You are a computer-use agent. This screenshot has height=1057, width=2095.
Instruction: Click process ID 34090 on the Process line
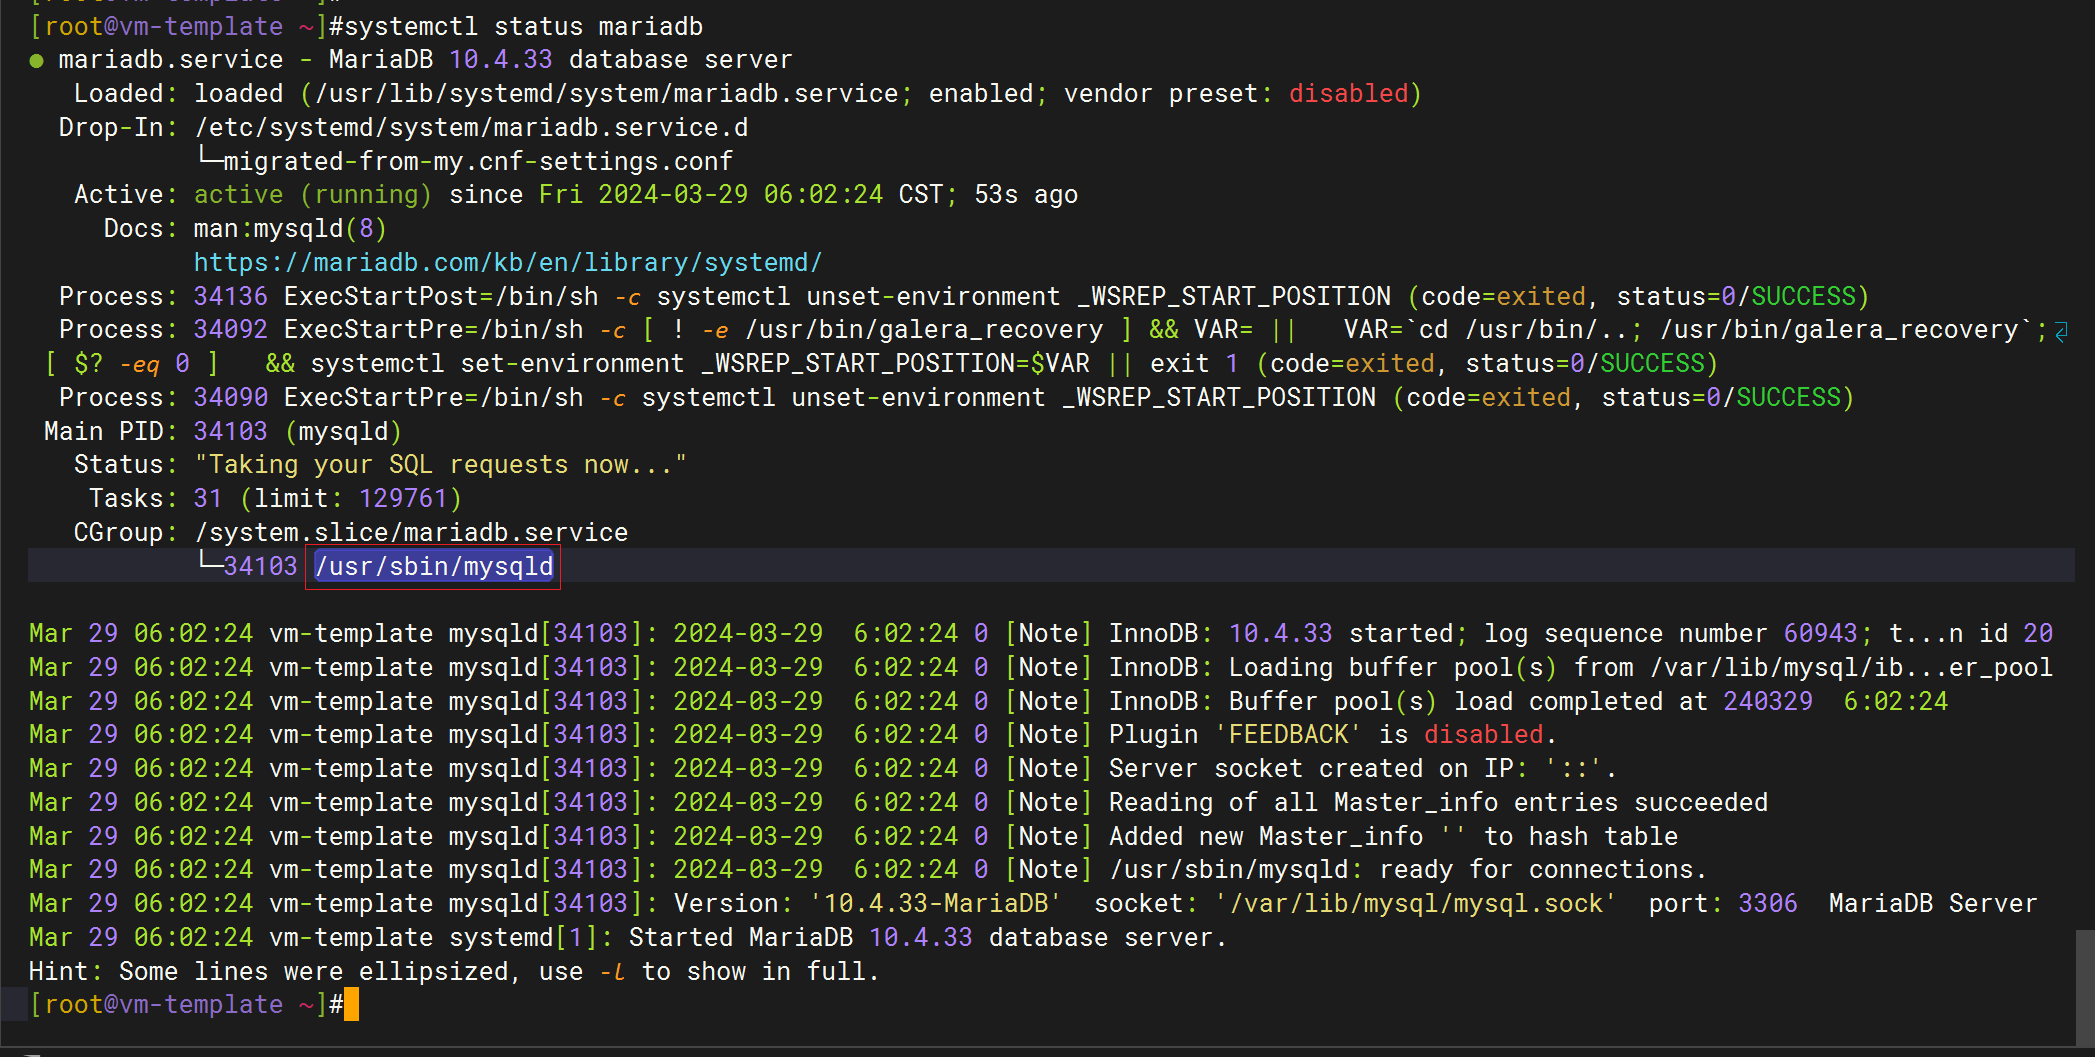(x=231, y=398)
